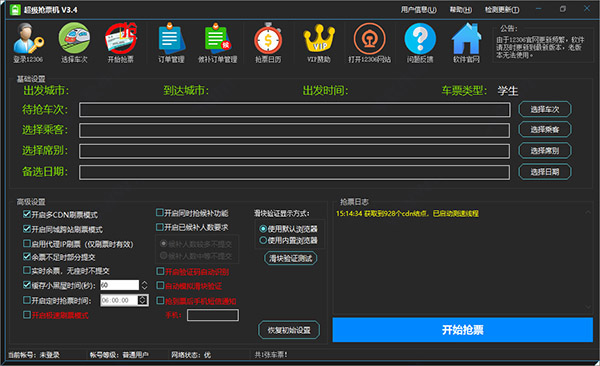Click the 06:00:00 timed ticket time field
600x366 pixels.
click(119, 301)
